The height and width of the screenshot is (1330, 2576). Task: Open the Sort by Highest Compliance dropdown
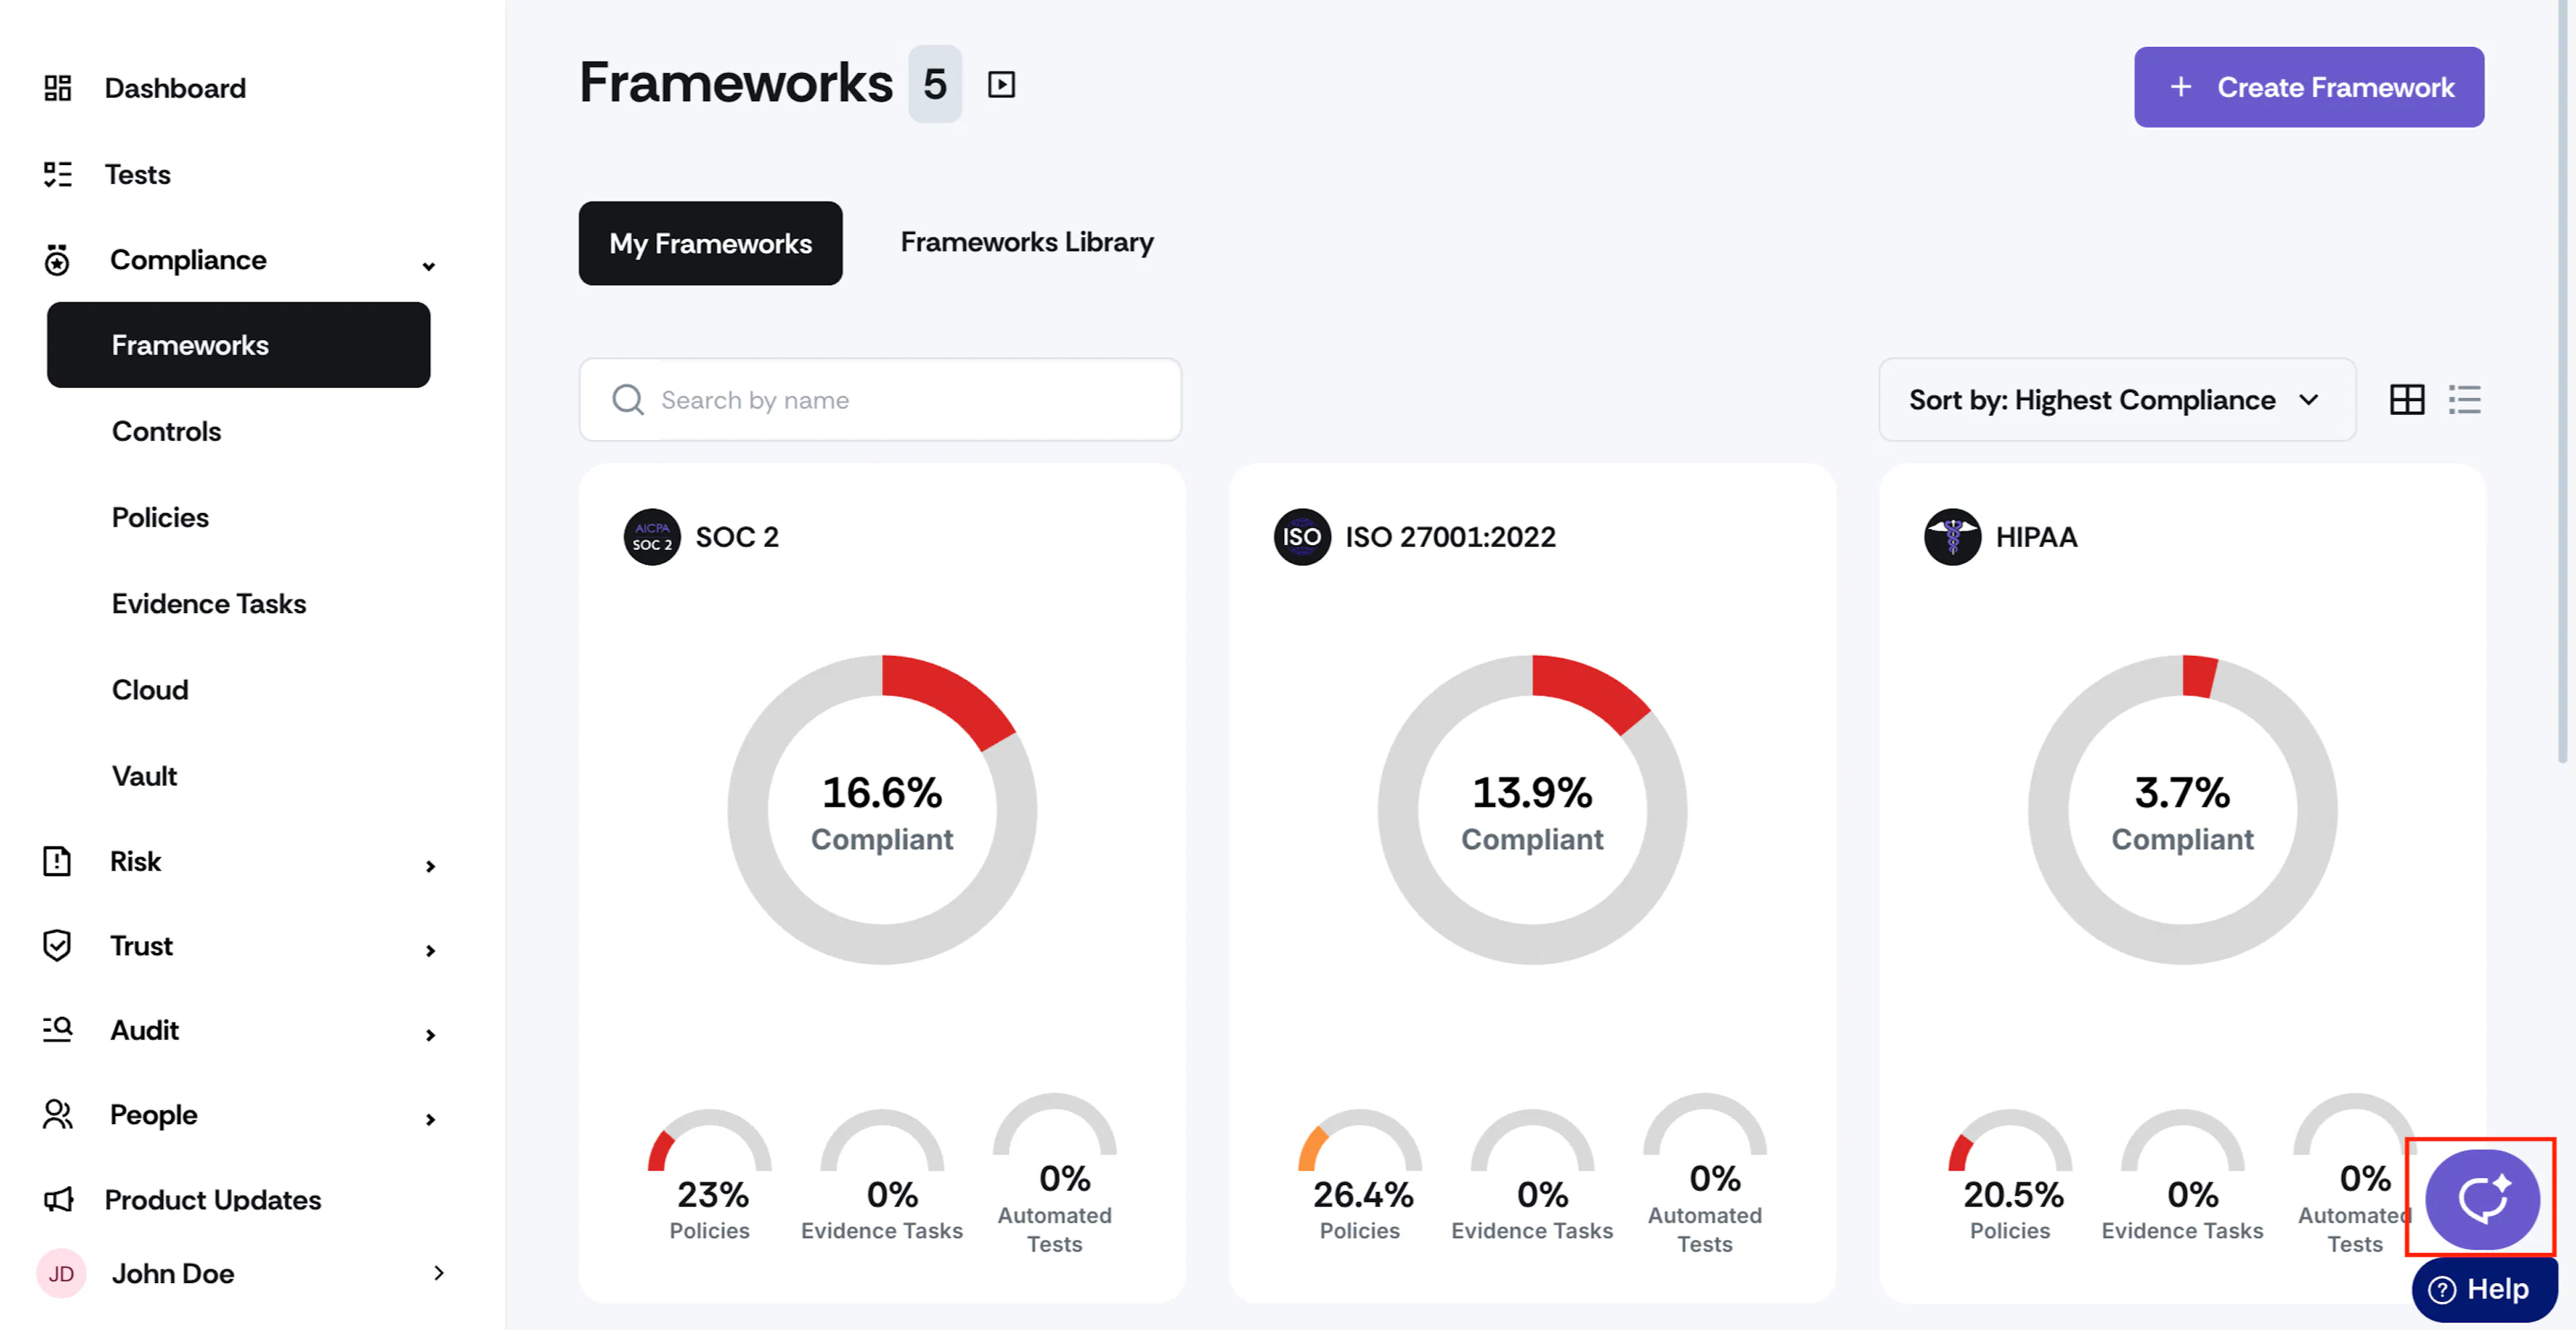click(x=2117, y=400)
